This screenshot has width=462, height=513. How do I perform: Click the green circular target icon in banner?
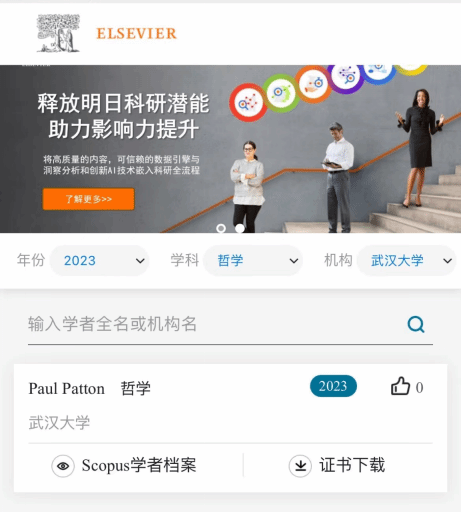281,93
